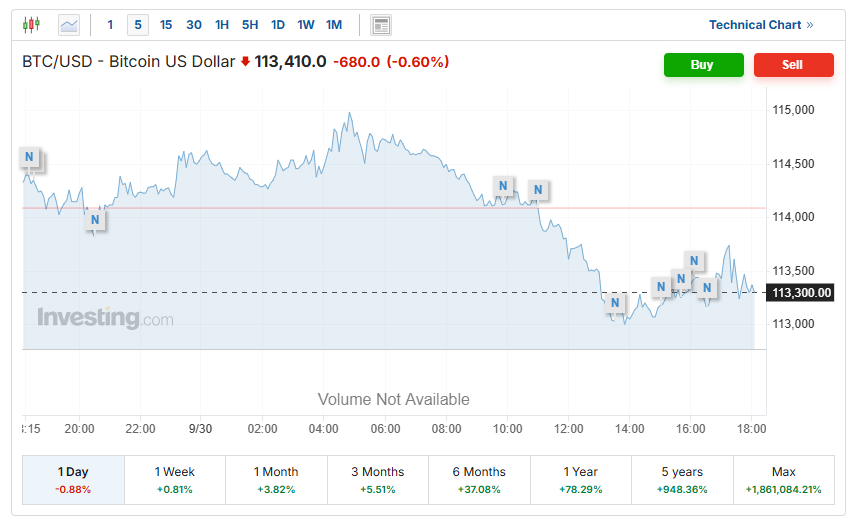Open the news marker at 10:00
Image resolution: width=855 pixels, height=523 pixels.
pos(504,185)
